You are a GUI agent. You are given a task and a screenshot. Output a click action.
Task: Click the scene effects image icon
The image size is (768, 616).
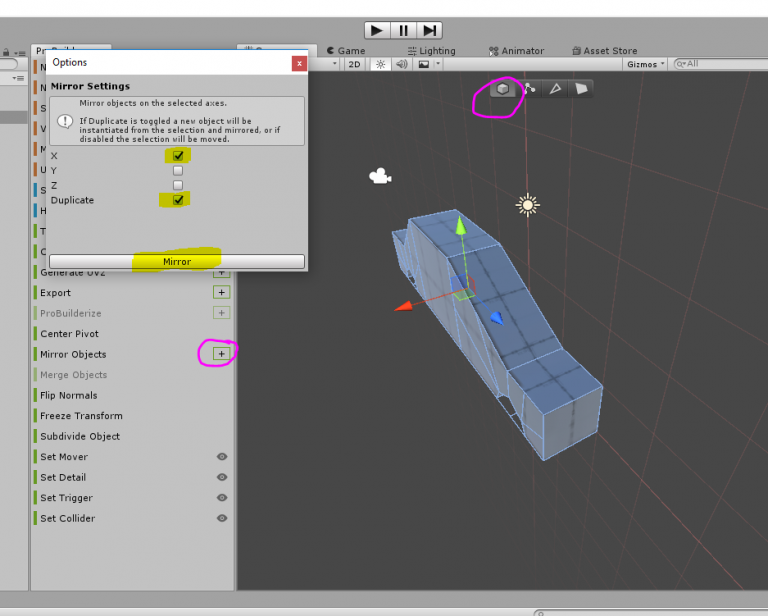pos(424,64)
